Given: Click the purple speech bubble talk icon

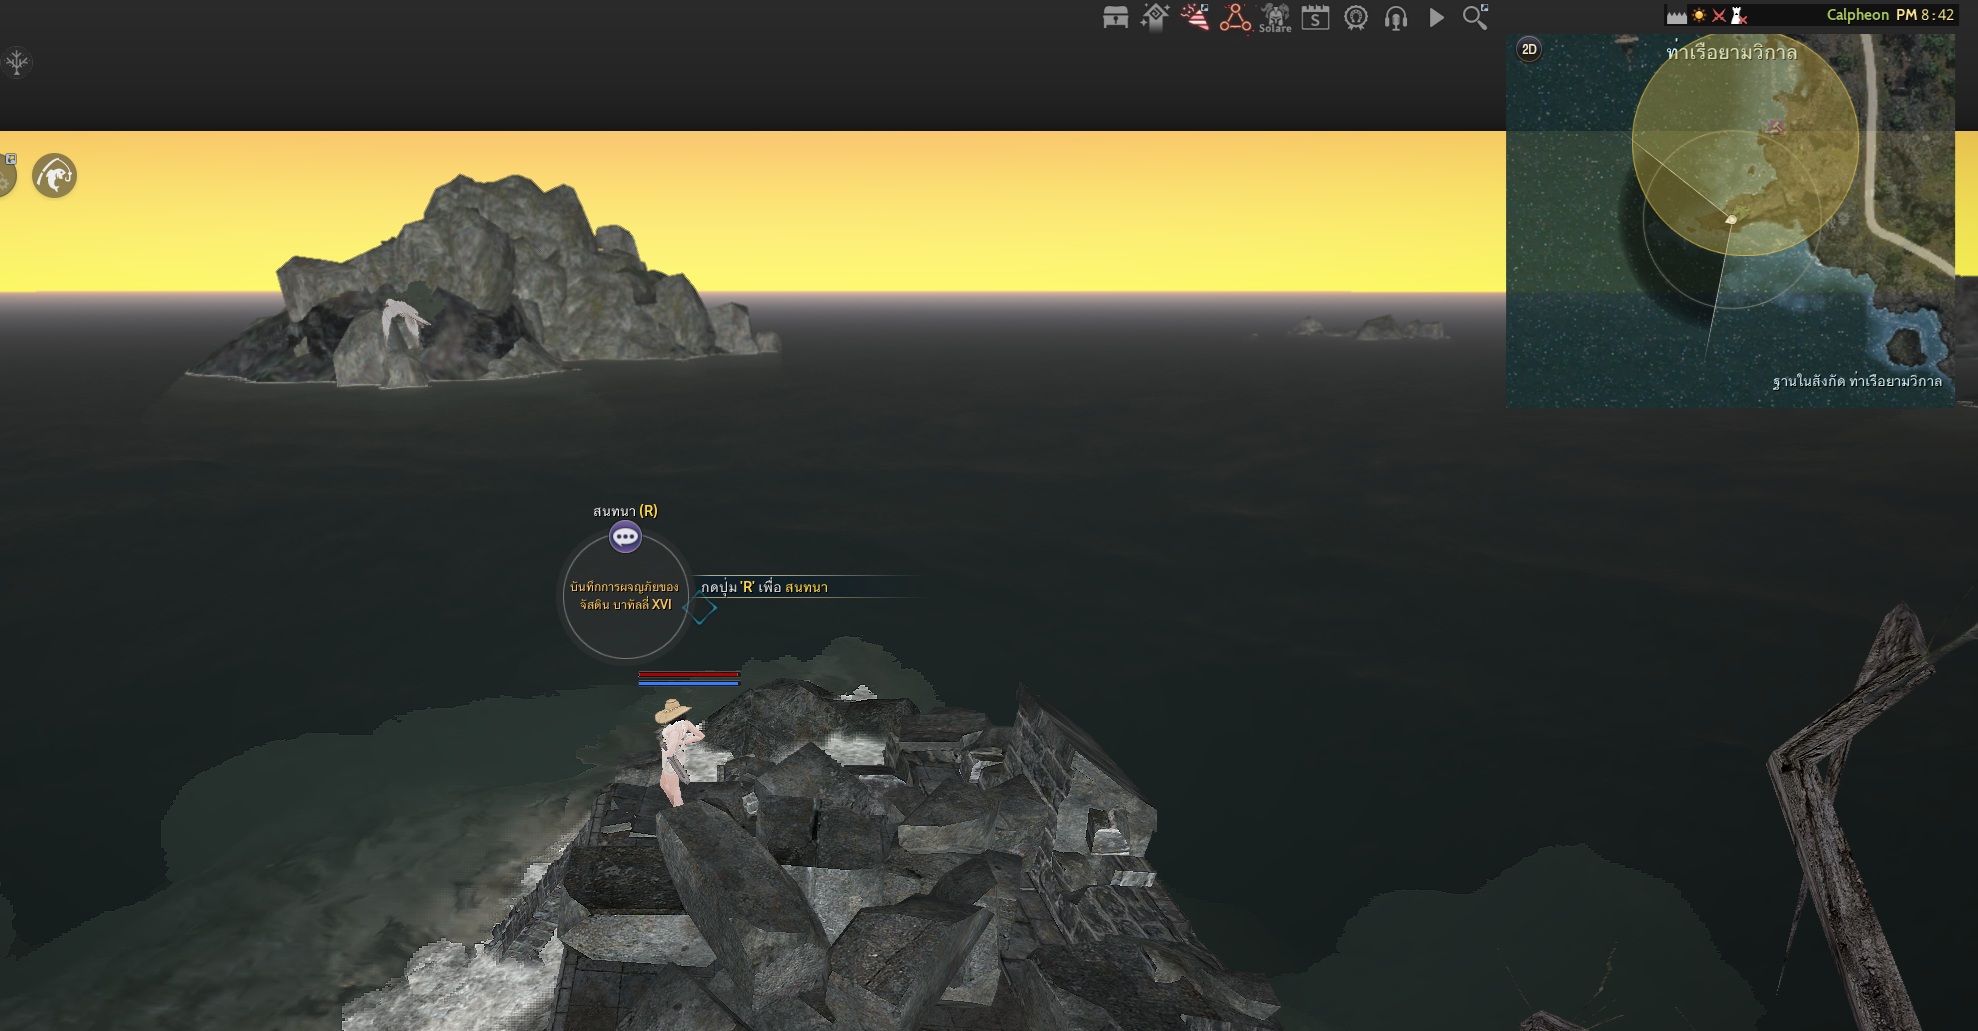Looking at the screenshot, I should [625, 537].
